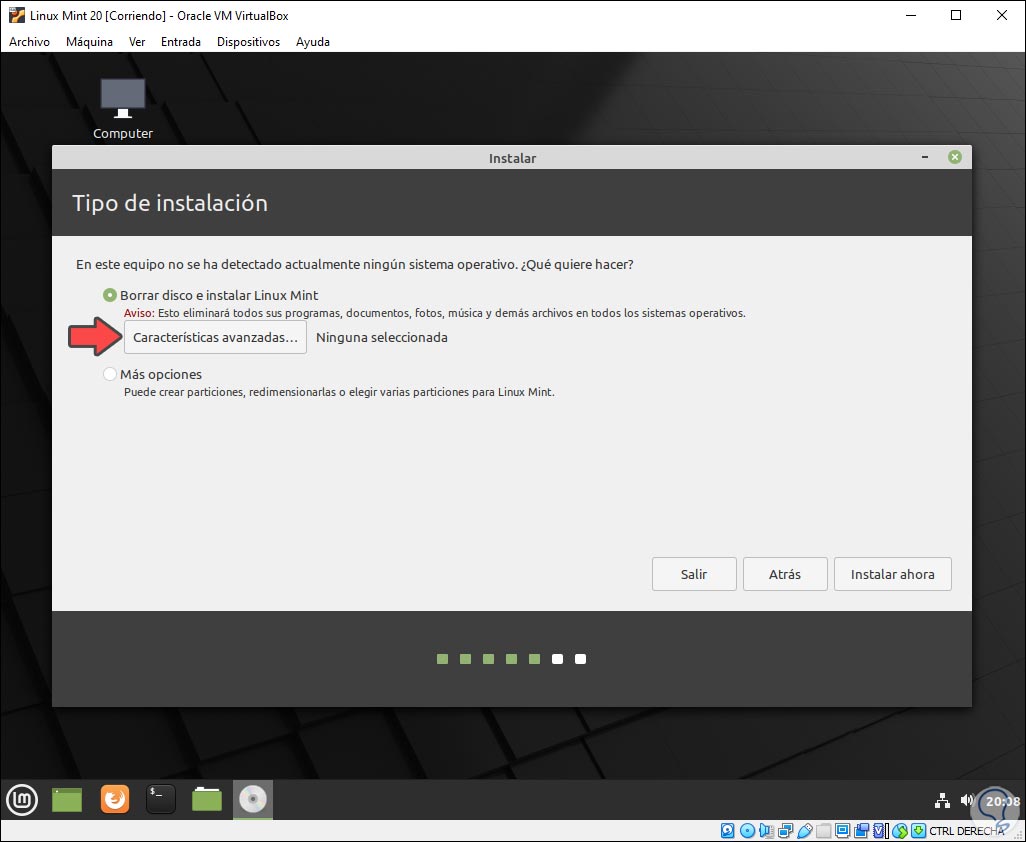Open the terminal from the panel
The image size is (1026, 842).
(x=160, y=799)
